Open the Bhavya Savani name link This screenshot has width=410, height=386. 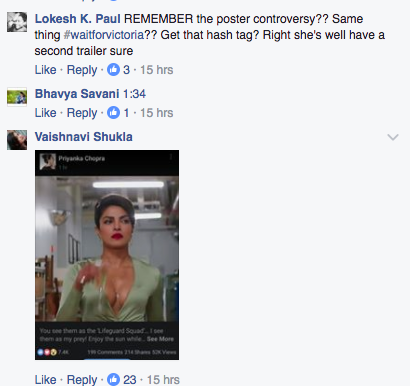coord(77,94)
